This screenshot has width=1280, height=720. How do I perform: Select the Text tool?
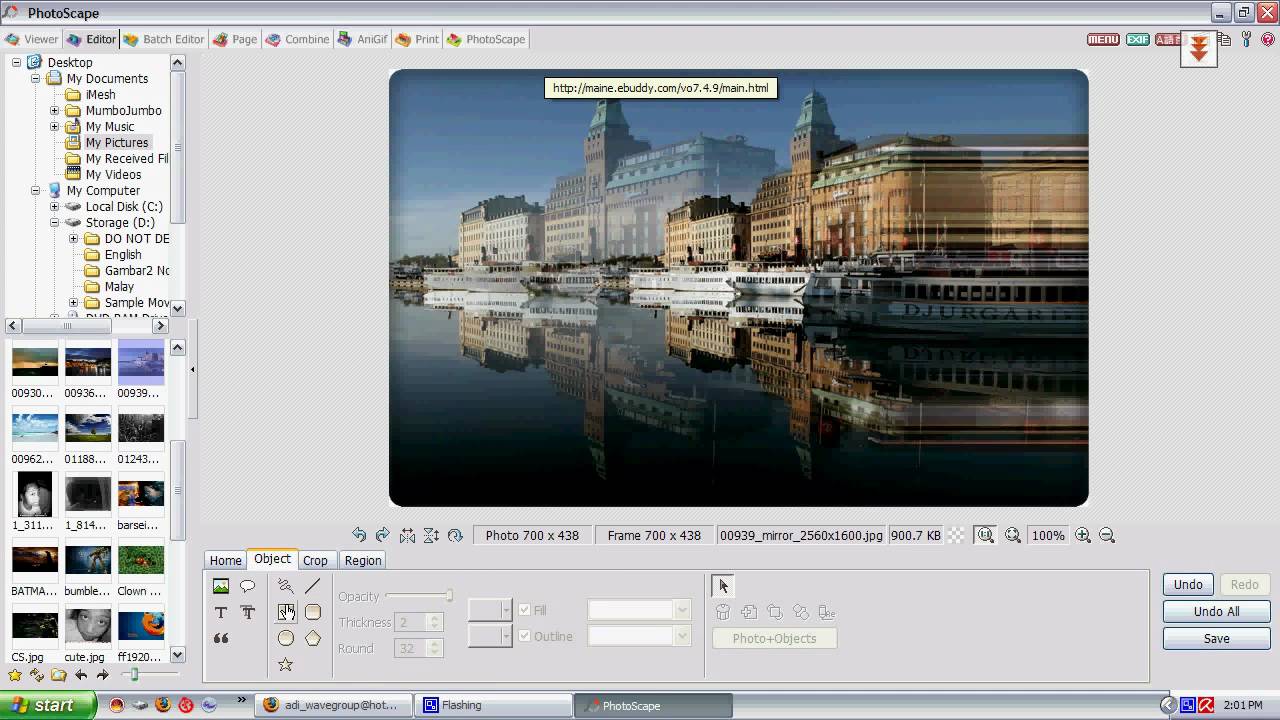tap(221, 612)
